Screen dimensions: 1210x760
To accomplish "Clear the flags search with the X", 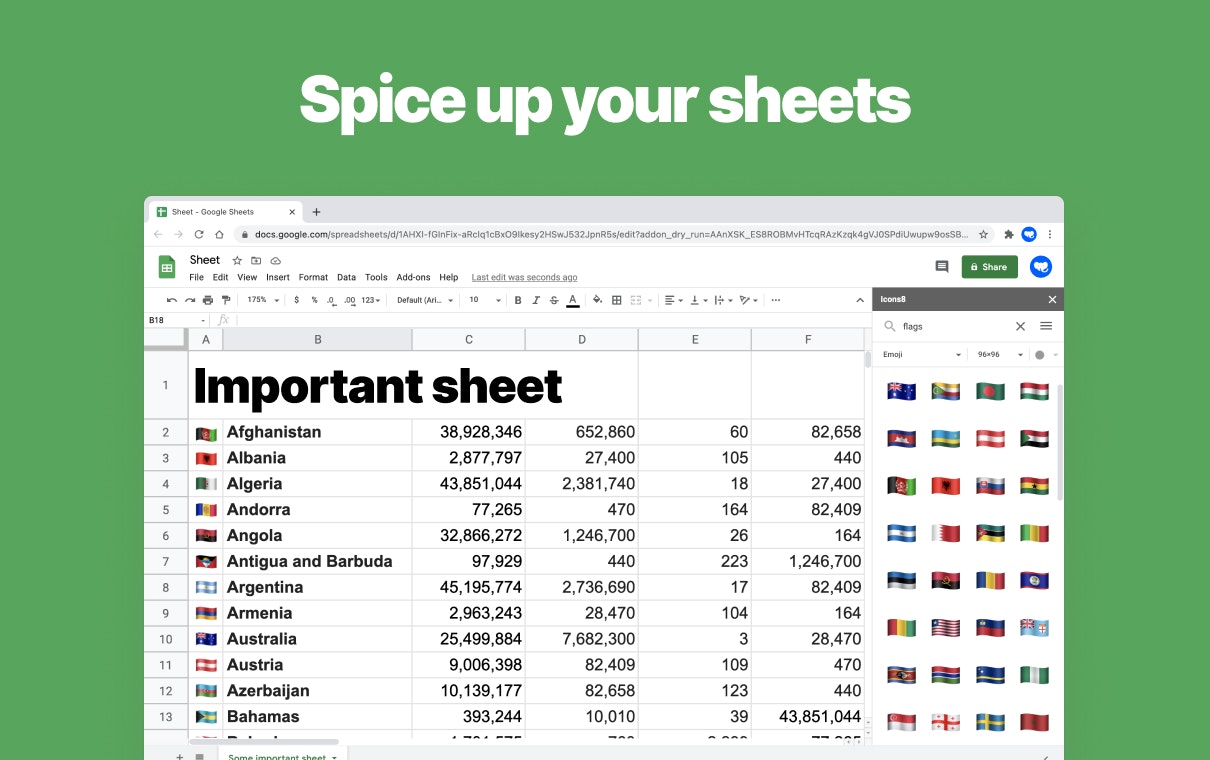I will [x=1020, y=326].
